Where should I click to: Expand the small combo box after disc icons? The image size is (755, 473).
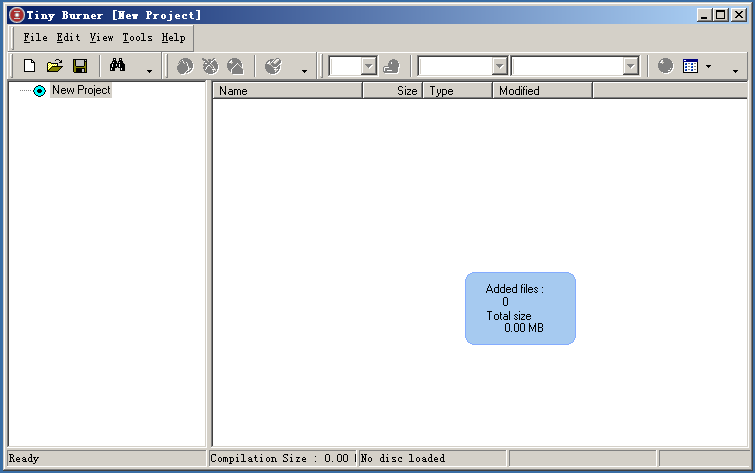368,66
